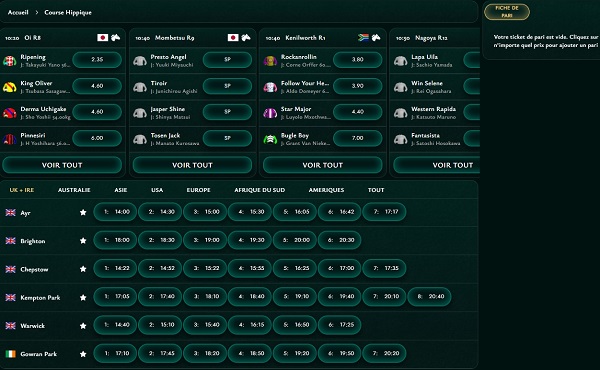Screen dimensions: 600x370
Task: Click Presto Angel's grey silk icon
Action: 140,60
